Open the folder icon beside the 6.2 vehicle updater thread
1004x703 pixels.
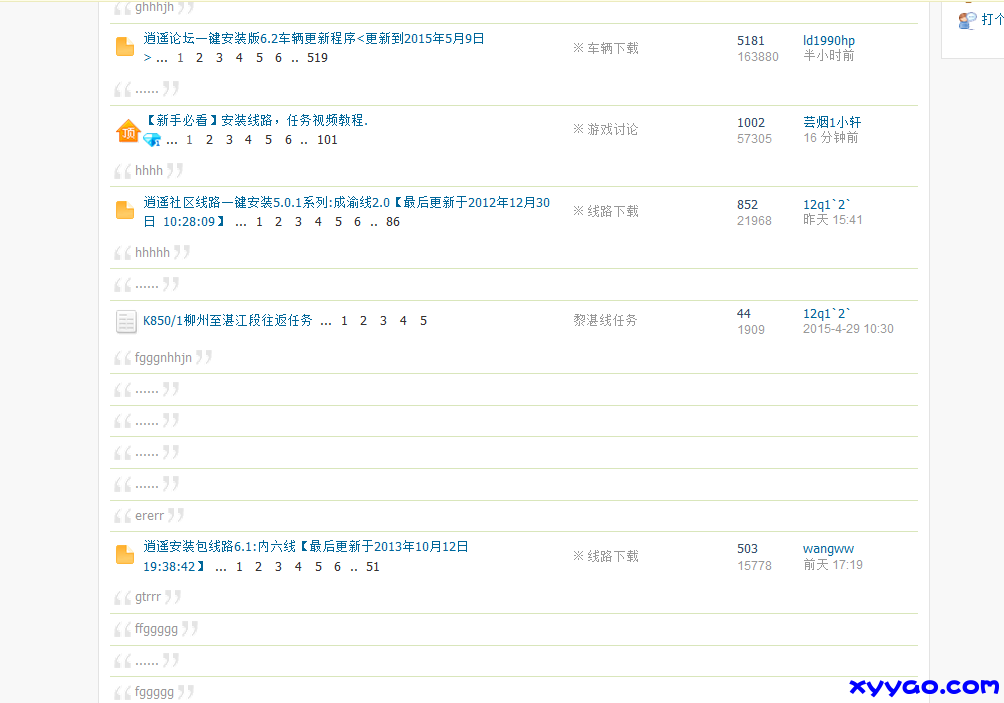tap(124, 46)
